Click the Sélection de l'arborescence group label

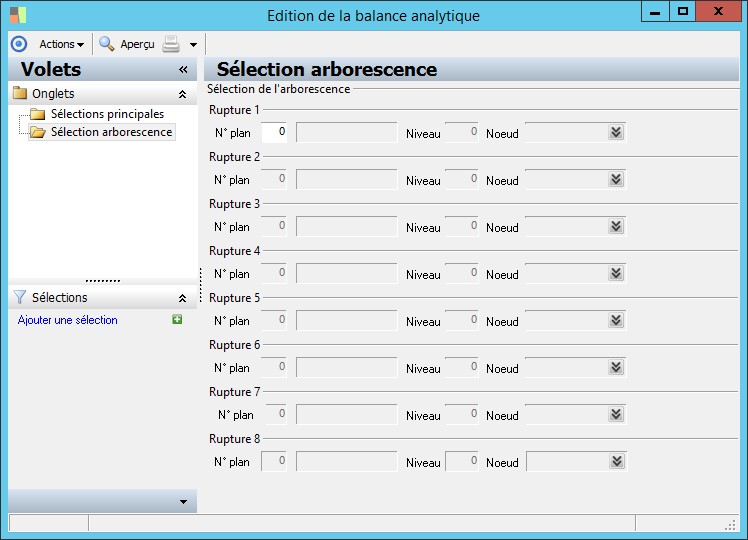[279, 89]
